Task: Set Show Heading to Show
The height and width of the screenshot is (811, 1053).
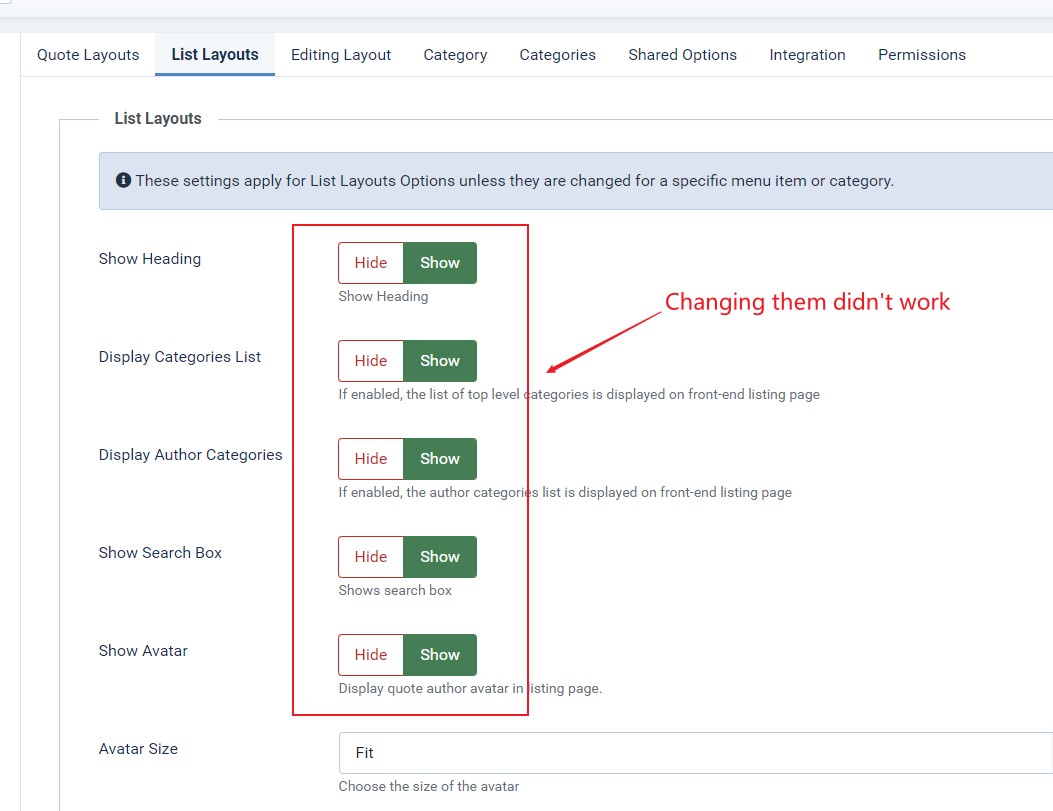Action: point(440,263)
